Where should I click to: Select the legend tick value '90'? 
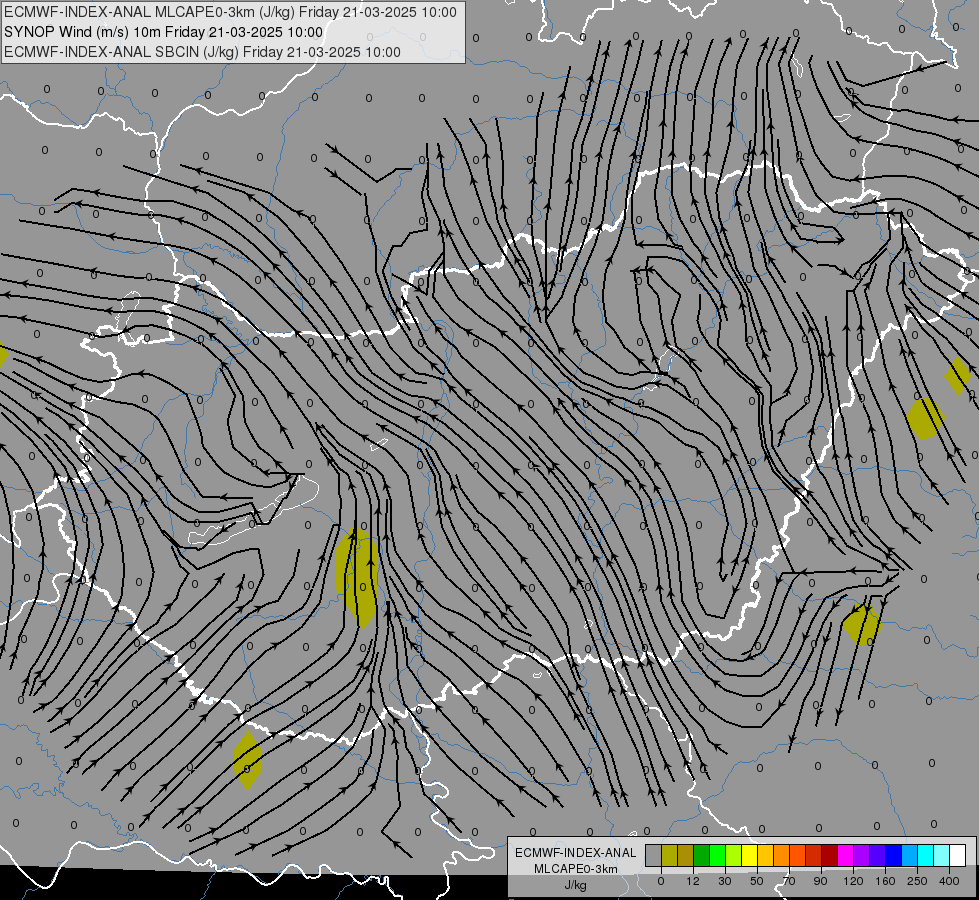820,881
